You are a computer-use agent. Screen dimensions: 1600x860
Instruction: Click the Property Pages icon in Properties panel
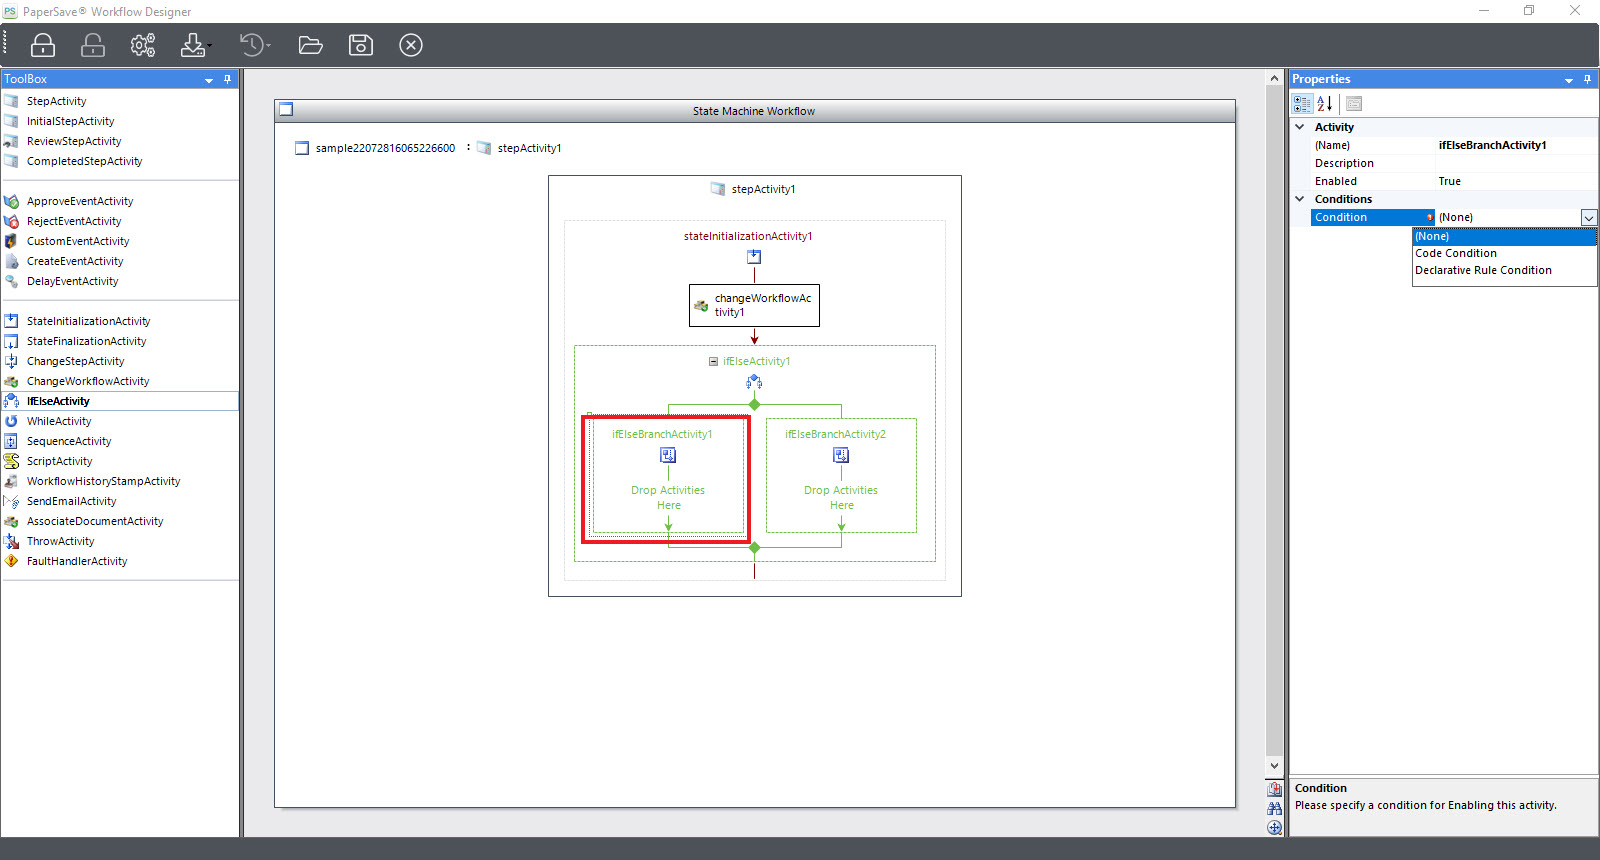[x=1354, y=103]
